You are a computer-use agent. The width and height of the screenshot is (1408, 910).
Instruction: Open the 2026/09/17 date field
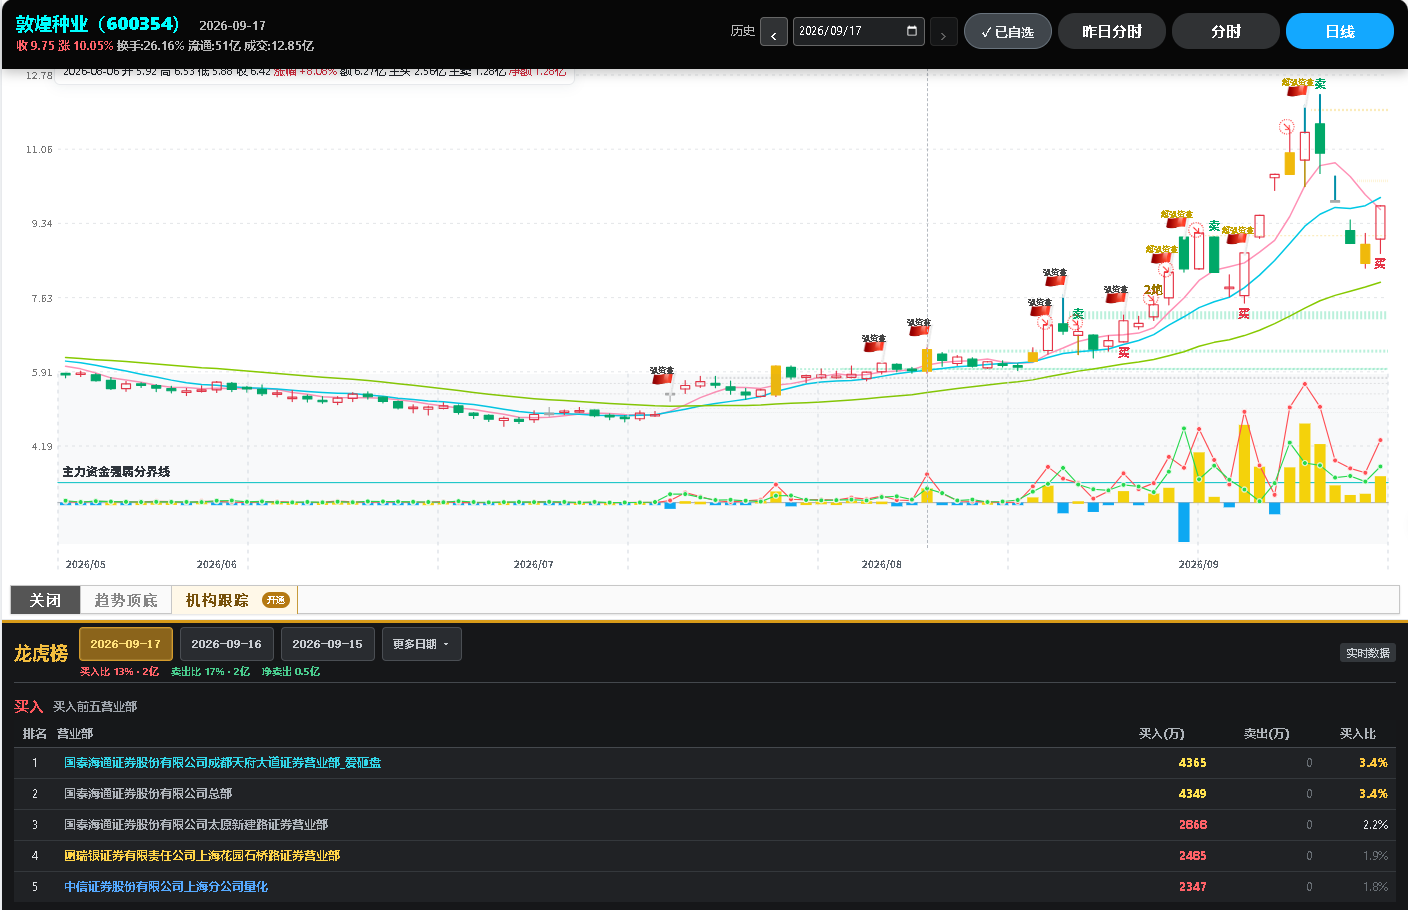[x=859, y=31]
